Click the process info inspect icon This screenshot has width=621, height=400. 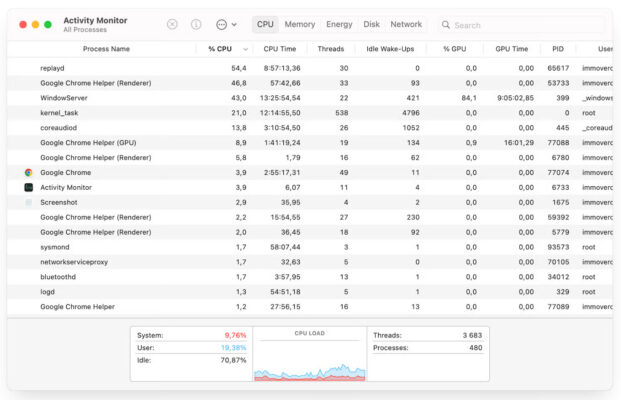point(196,24)
